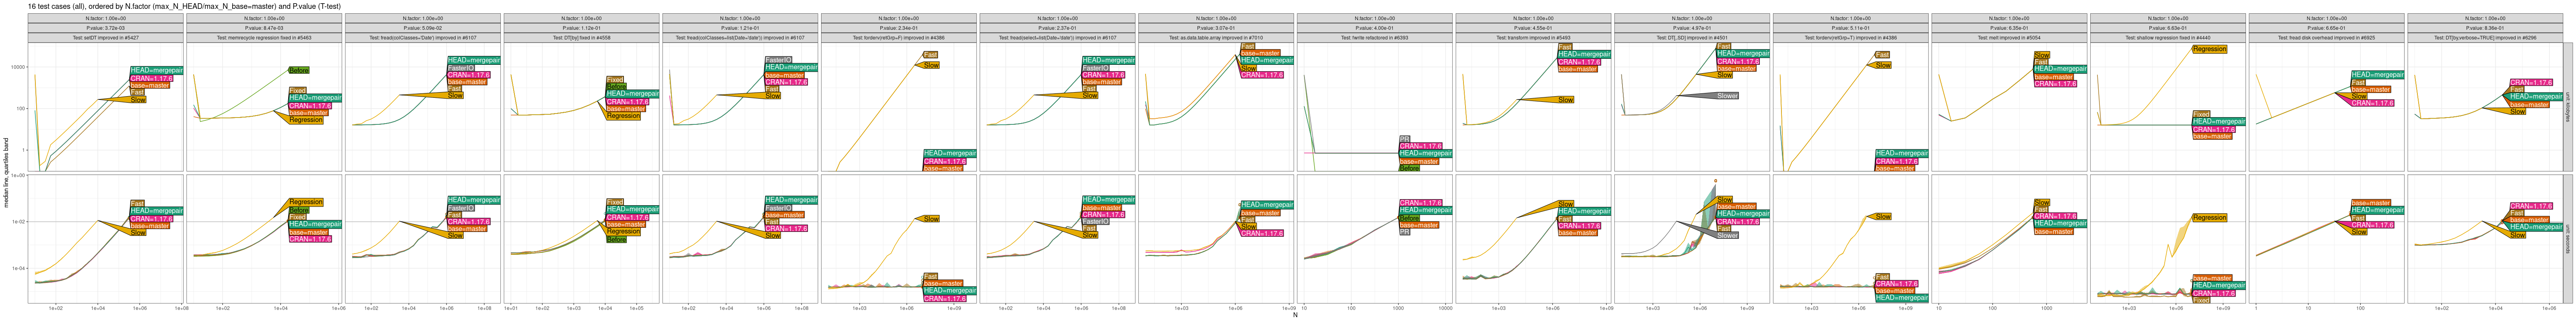The image size is (2576, 322).
Task: Click the 'Regression' label in shallow regression kilobytes plot
Action: pos(2209,49)
